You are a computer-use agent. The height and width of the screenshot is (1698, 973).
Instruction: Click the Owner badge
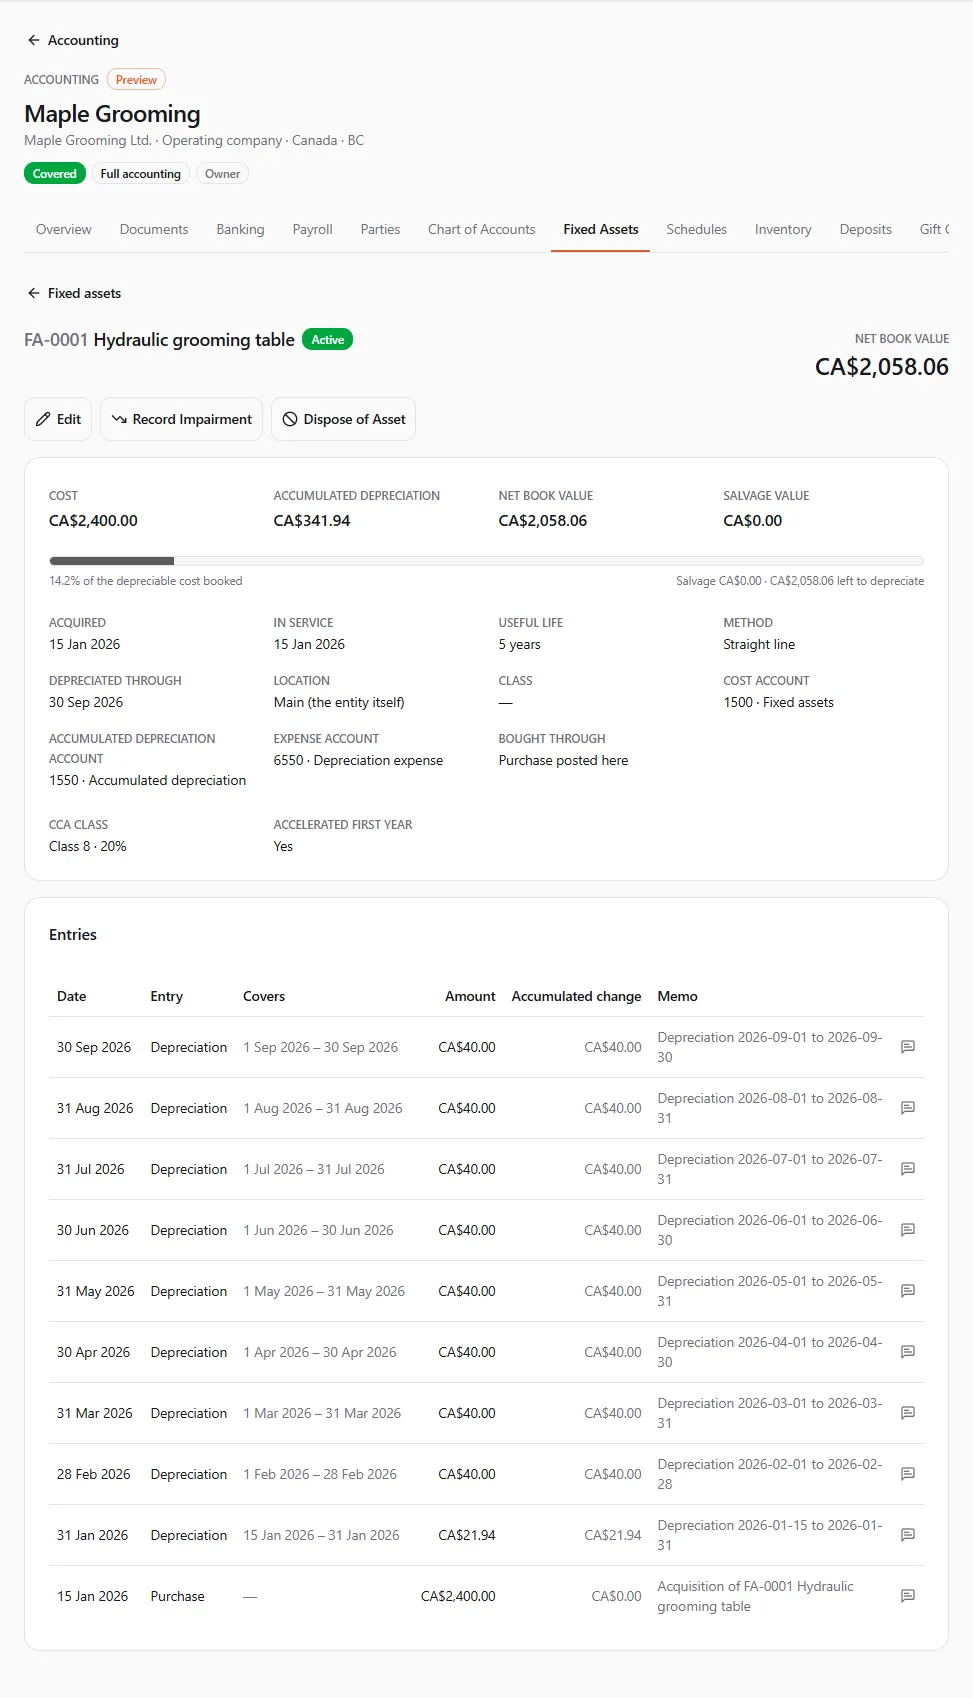click(x=222, y=173)
